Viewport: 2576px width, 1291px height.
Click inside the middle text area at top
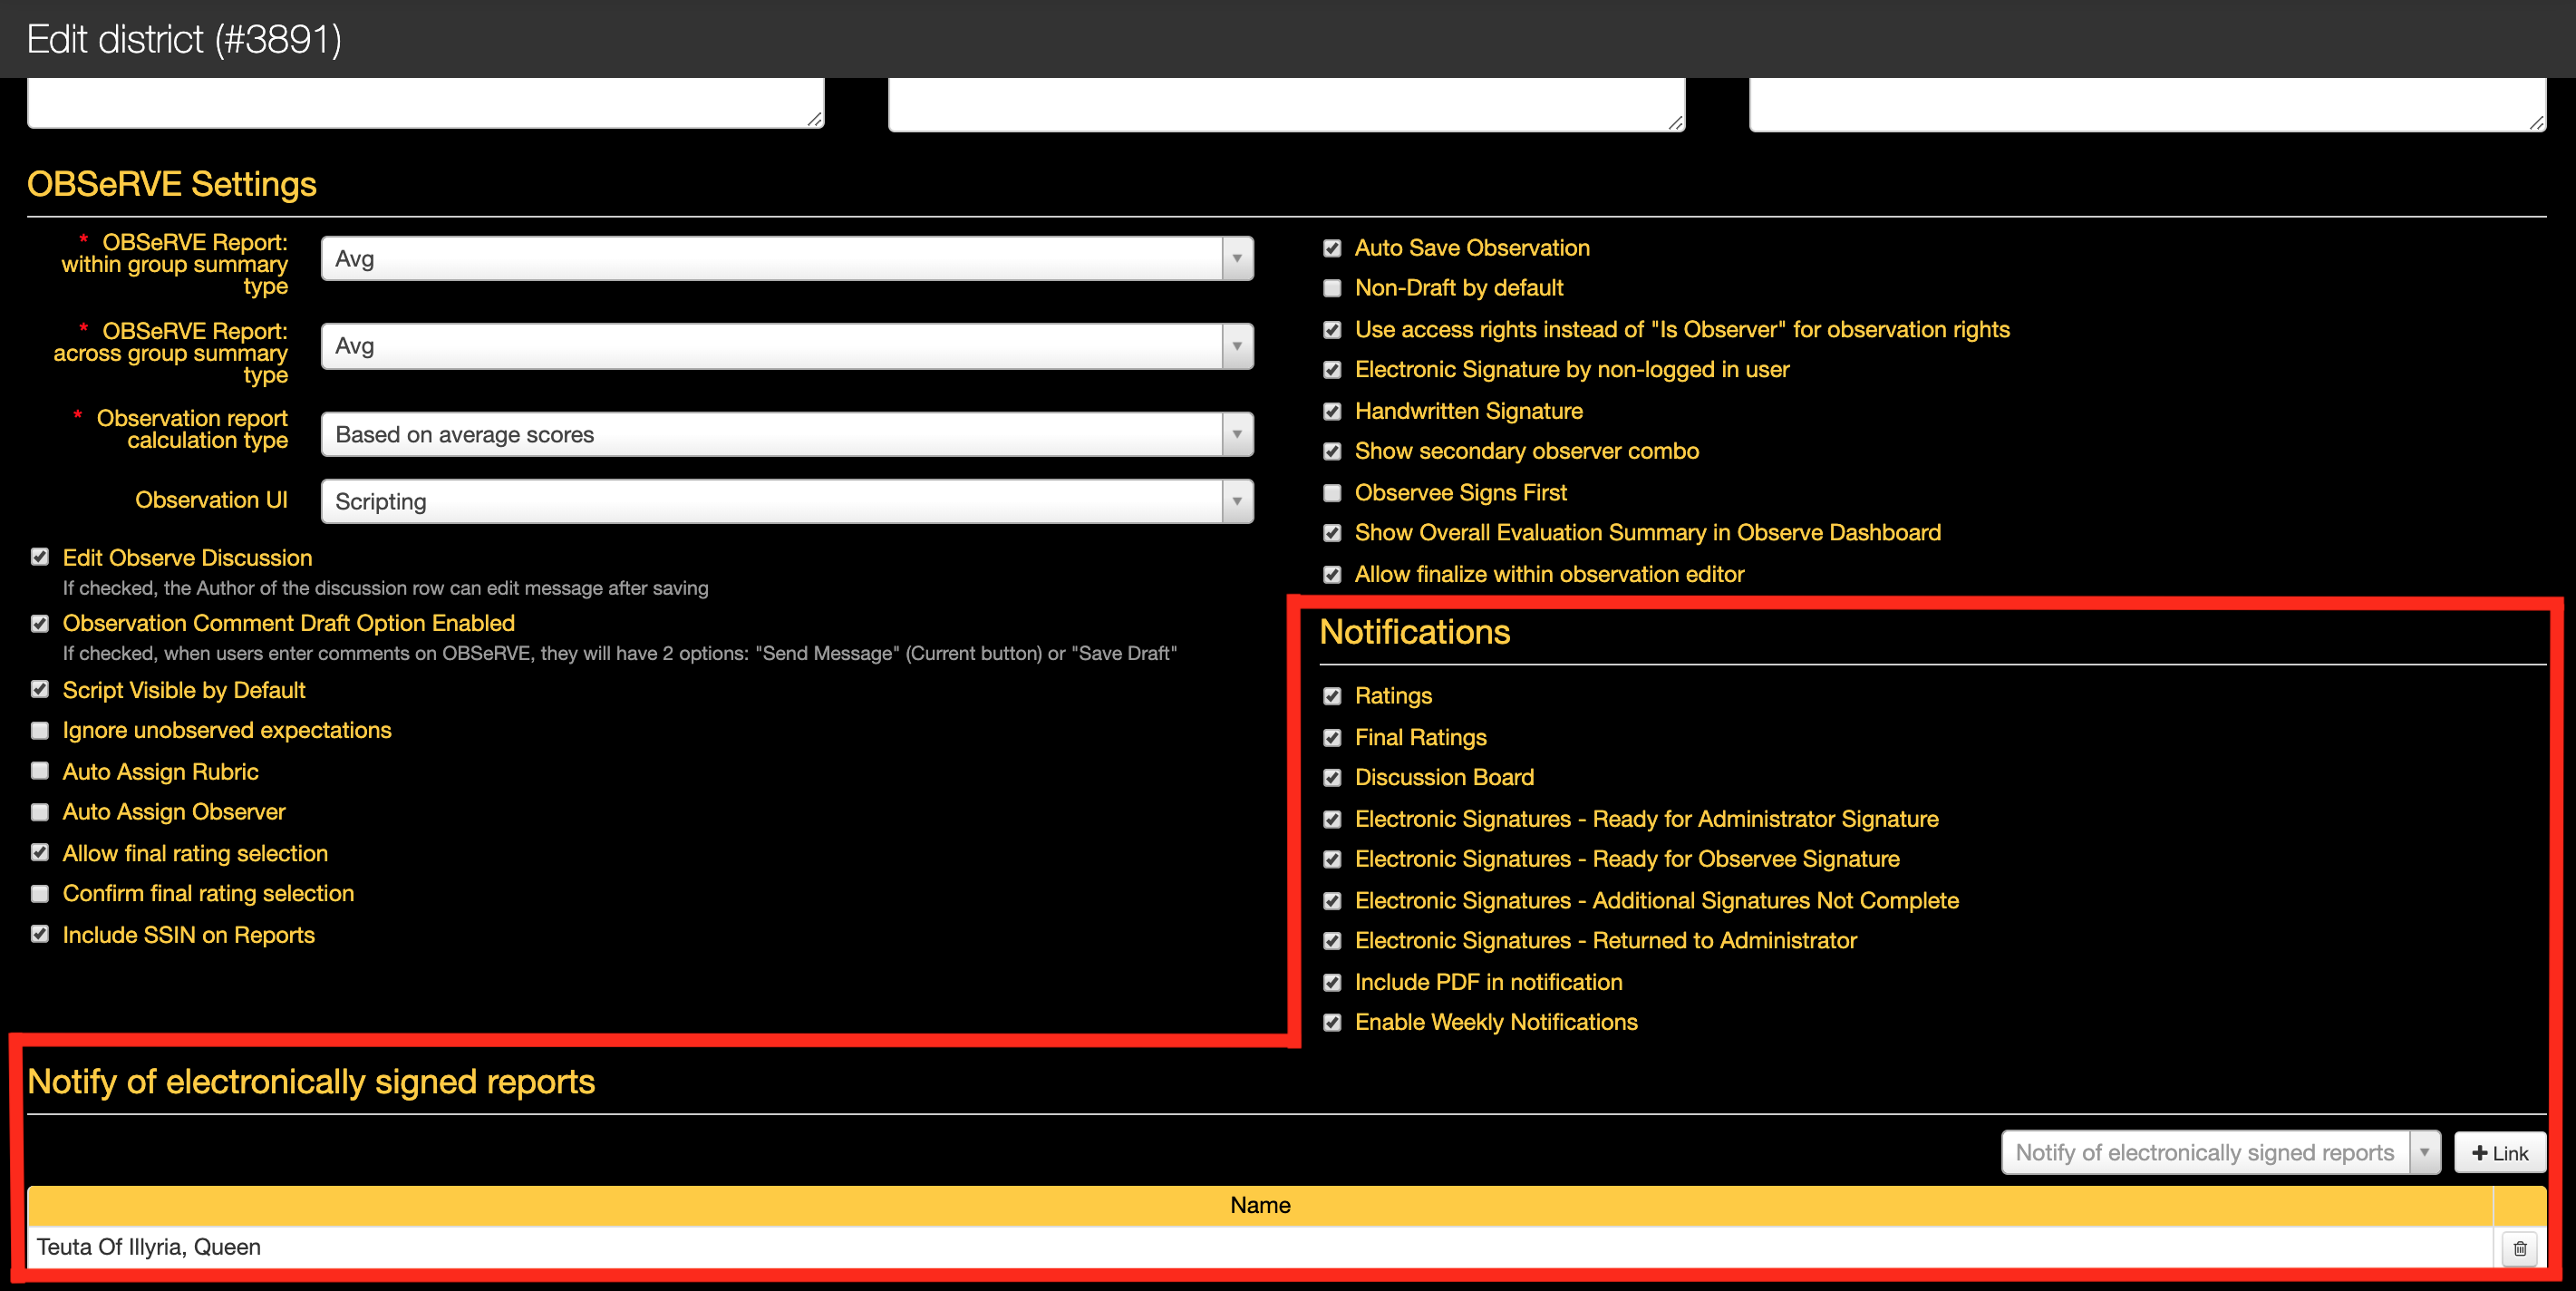click(x=1286, y=103)
